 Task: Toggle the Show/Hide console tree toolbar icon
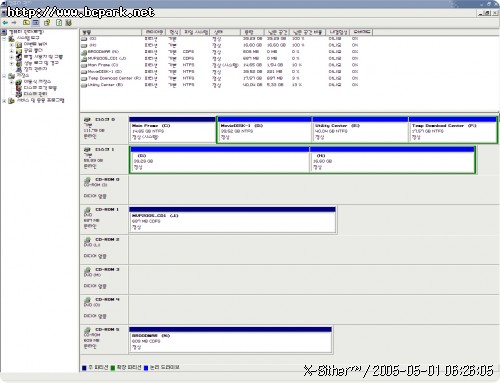[36, 23]
